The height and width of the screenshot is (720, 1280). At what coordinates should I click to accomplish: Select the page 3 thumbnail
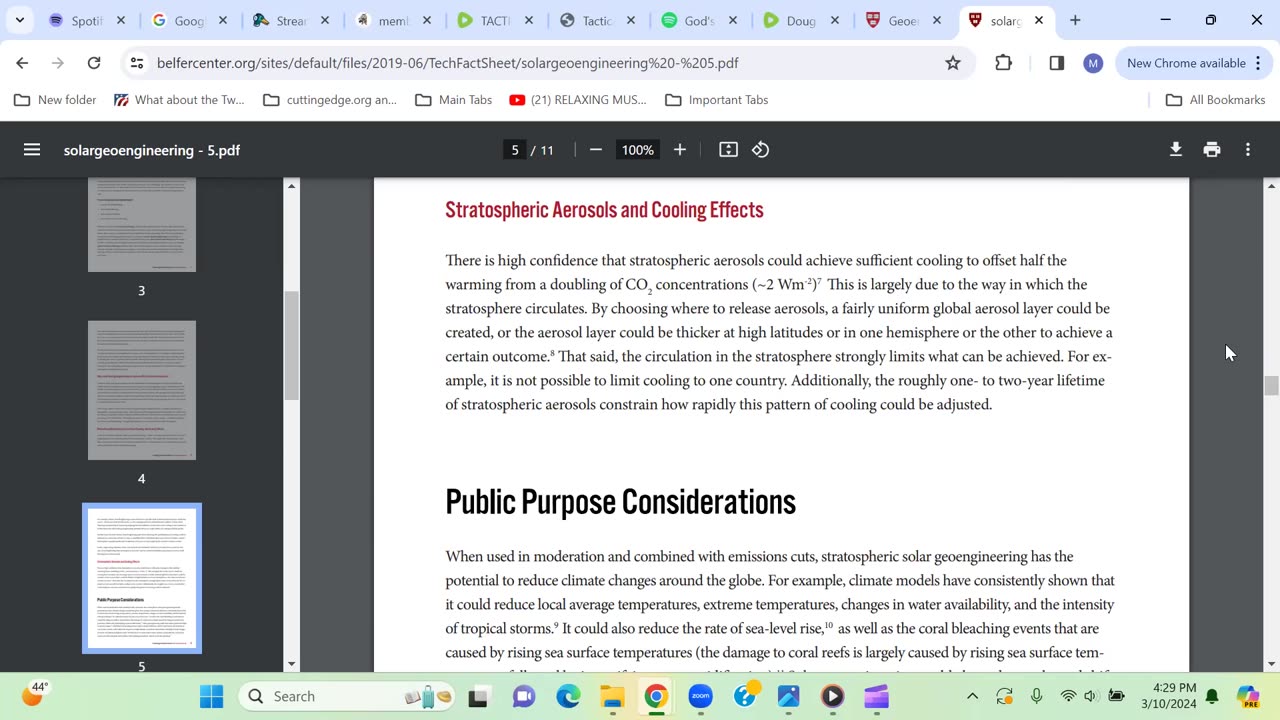click(142, 225)
